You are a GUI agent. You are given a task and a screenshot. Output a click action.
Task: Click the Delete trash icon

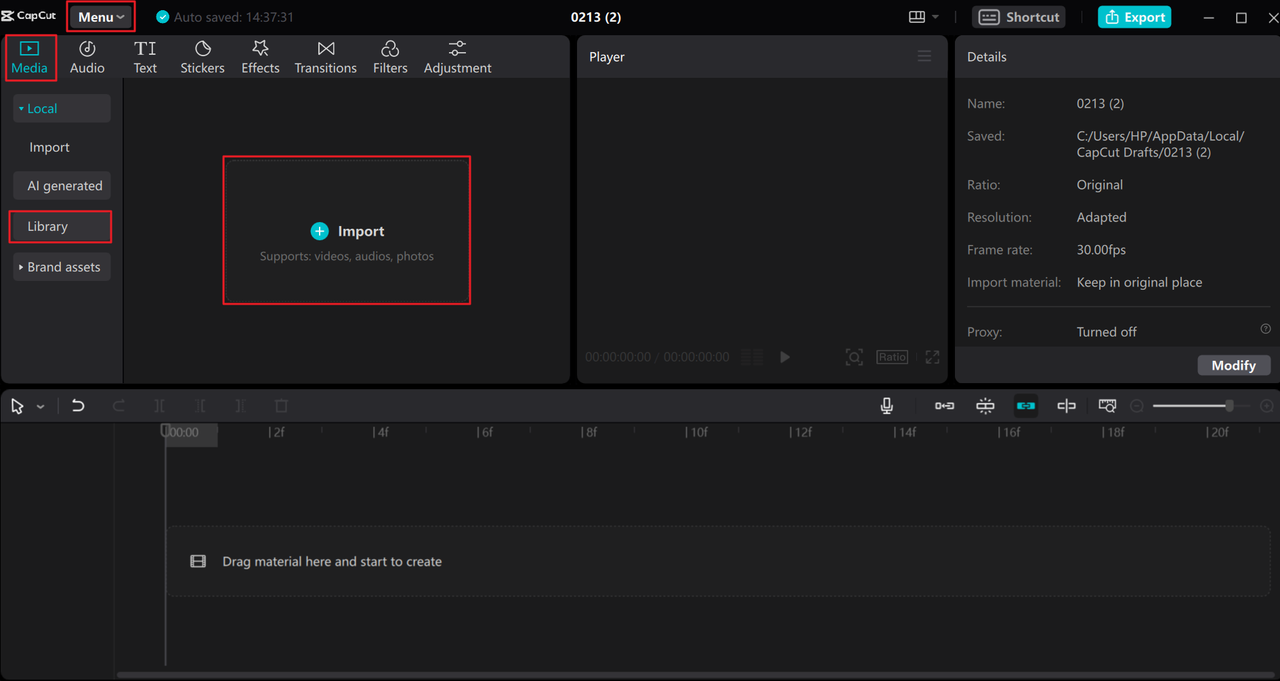(x=281, y=406)
